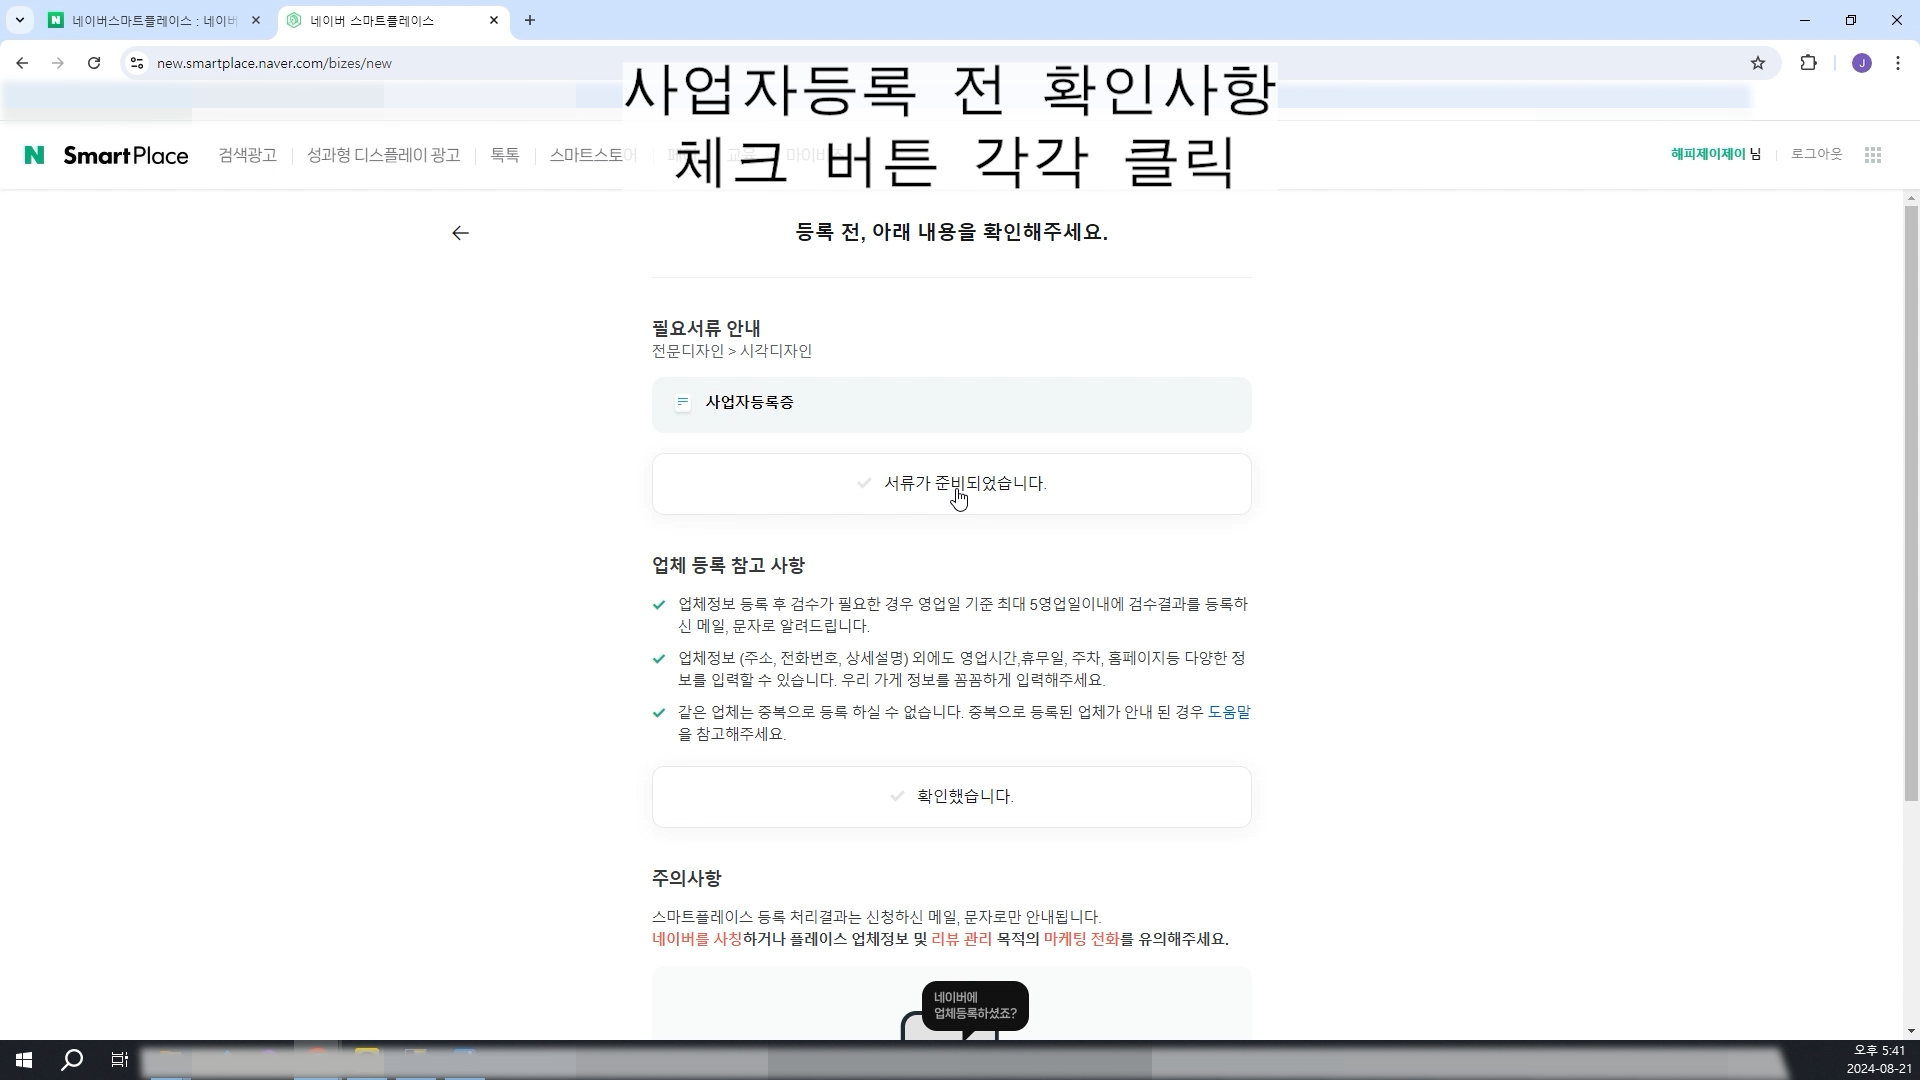
Task: Reload the page with the refresh icon
Action: [x=94, y=63]
